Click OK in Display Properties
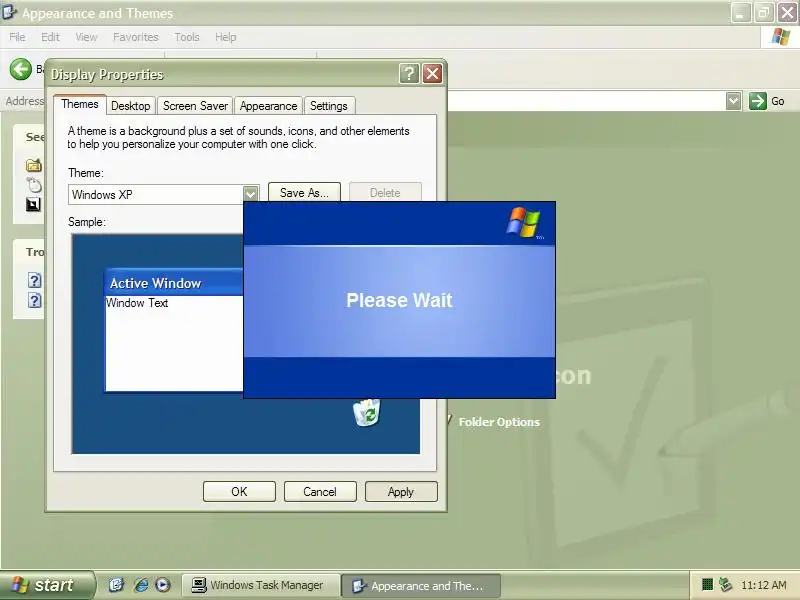Screen dimensions: 800x600 [x=239, y=492]
